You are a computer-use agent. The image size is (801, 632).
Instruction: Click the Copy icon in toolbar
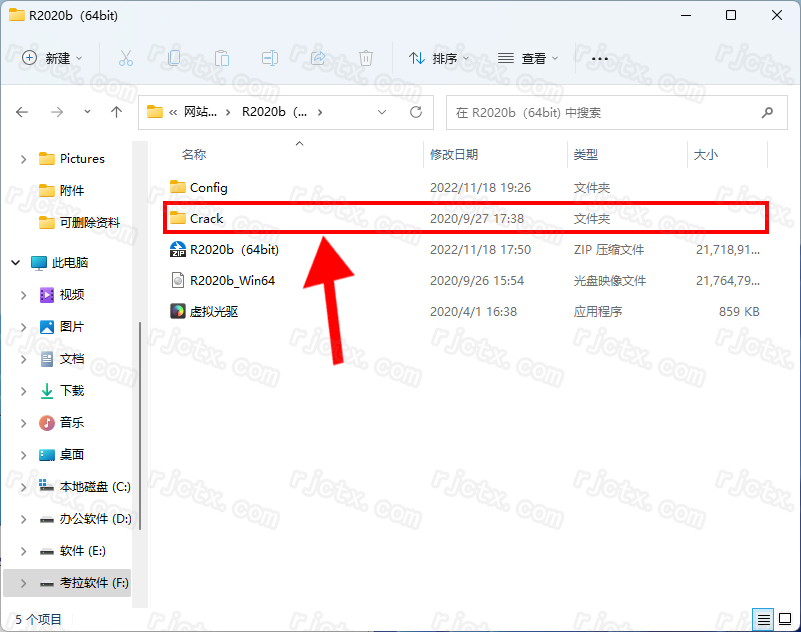pyautogui.click(x=174, y=59)
